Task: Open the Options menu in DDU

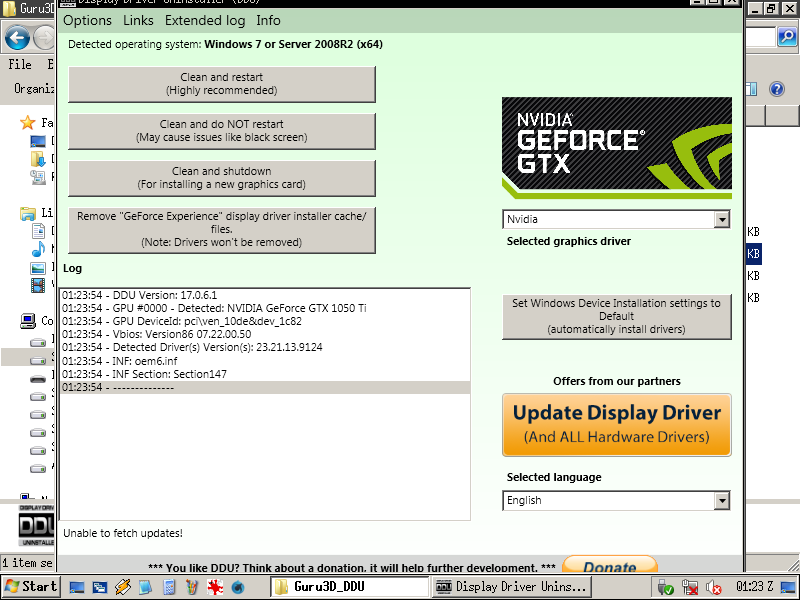Action: point(87,20)
